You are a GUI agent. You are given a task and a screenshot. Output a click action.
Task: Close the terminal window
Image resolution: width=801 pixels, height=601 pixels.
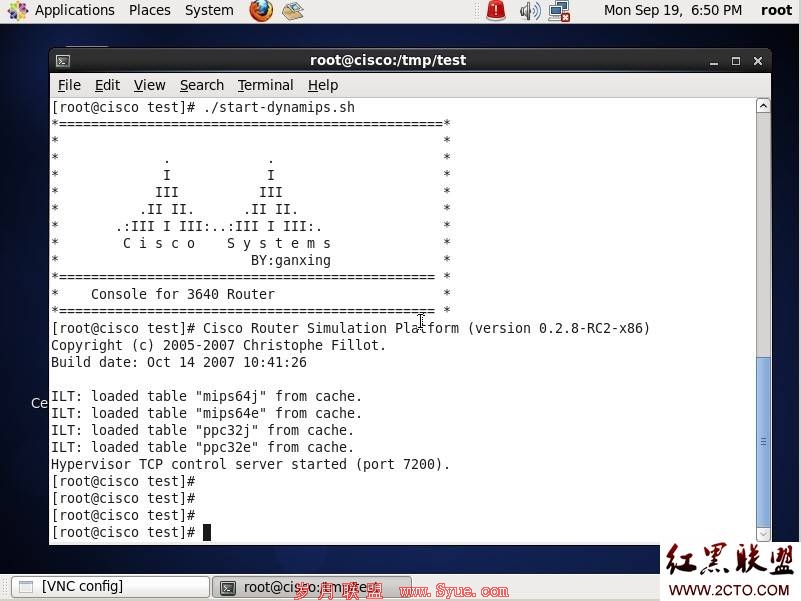(x=758, y=61)
